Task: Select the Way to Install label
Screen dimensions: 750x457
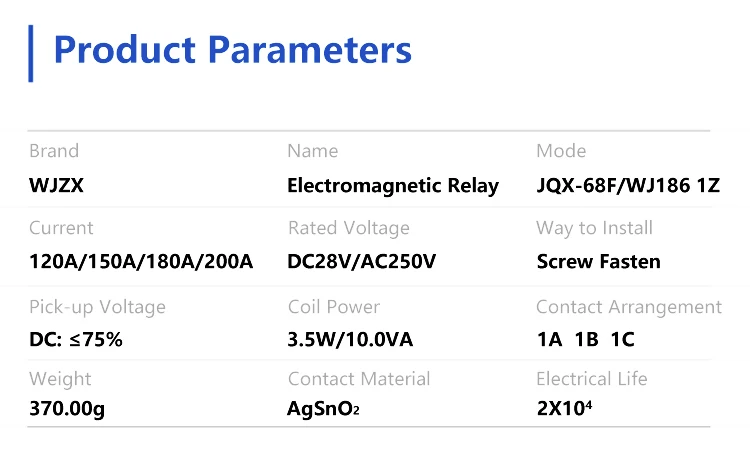Action: 594,229
